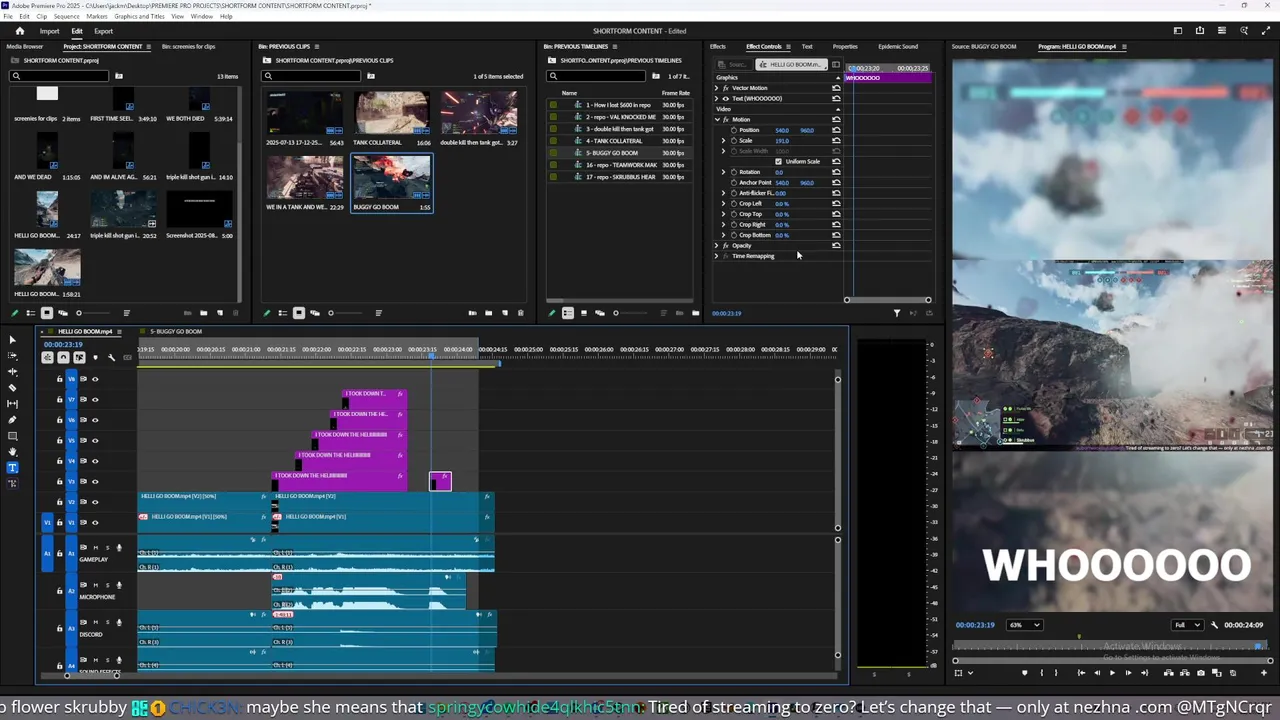The image size is (1280, 720).
Task: Collapse the Motion effect
Action: pos(716,119)
